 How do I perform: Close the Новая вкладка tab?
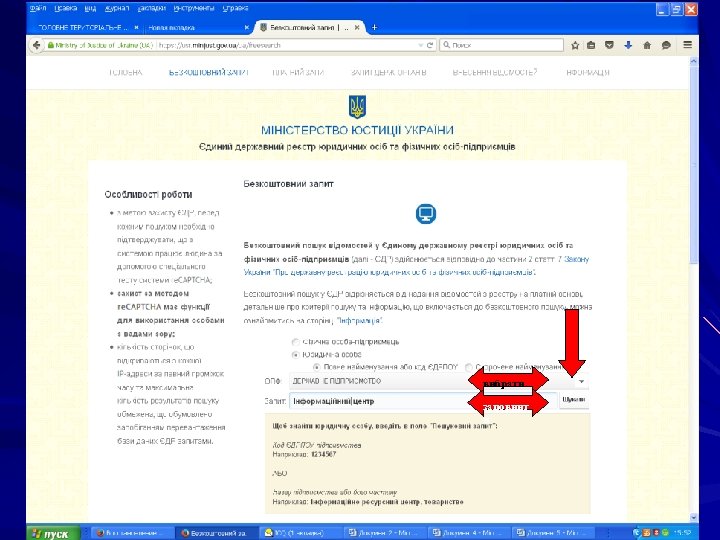coord(247,28)
